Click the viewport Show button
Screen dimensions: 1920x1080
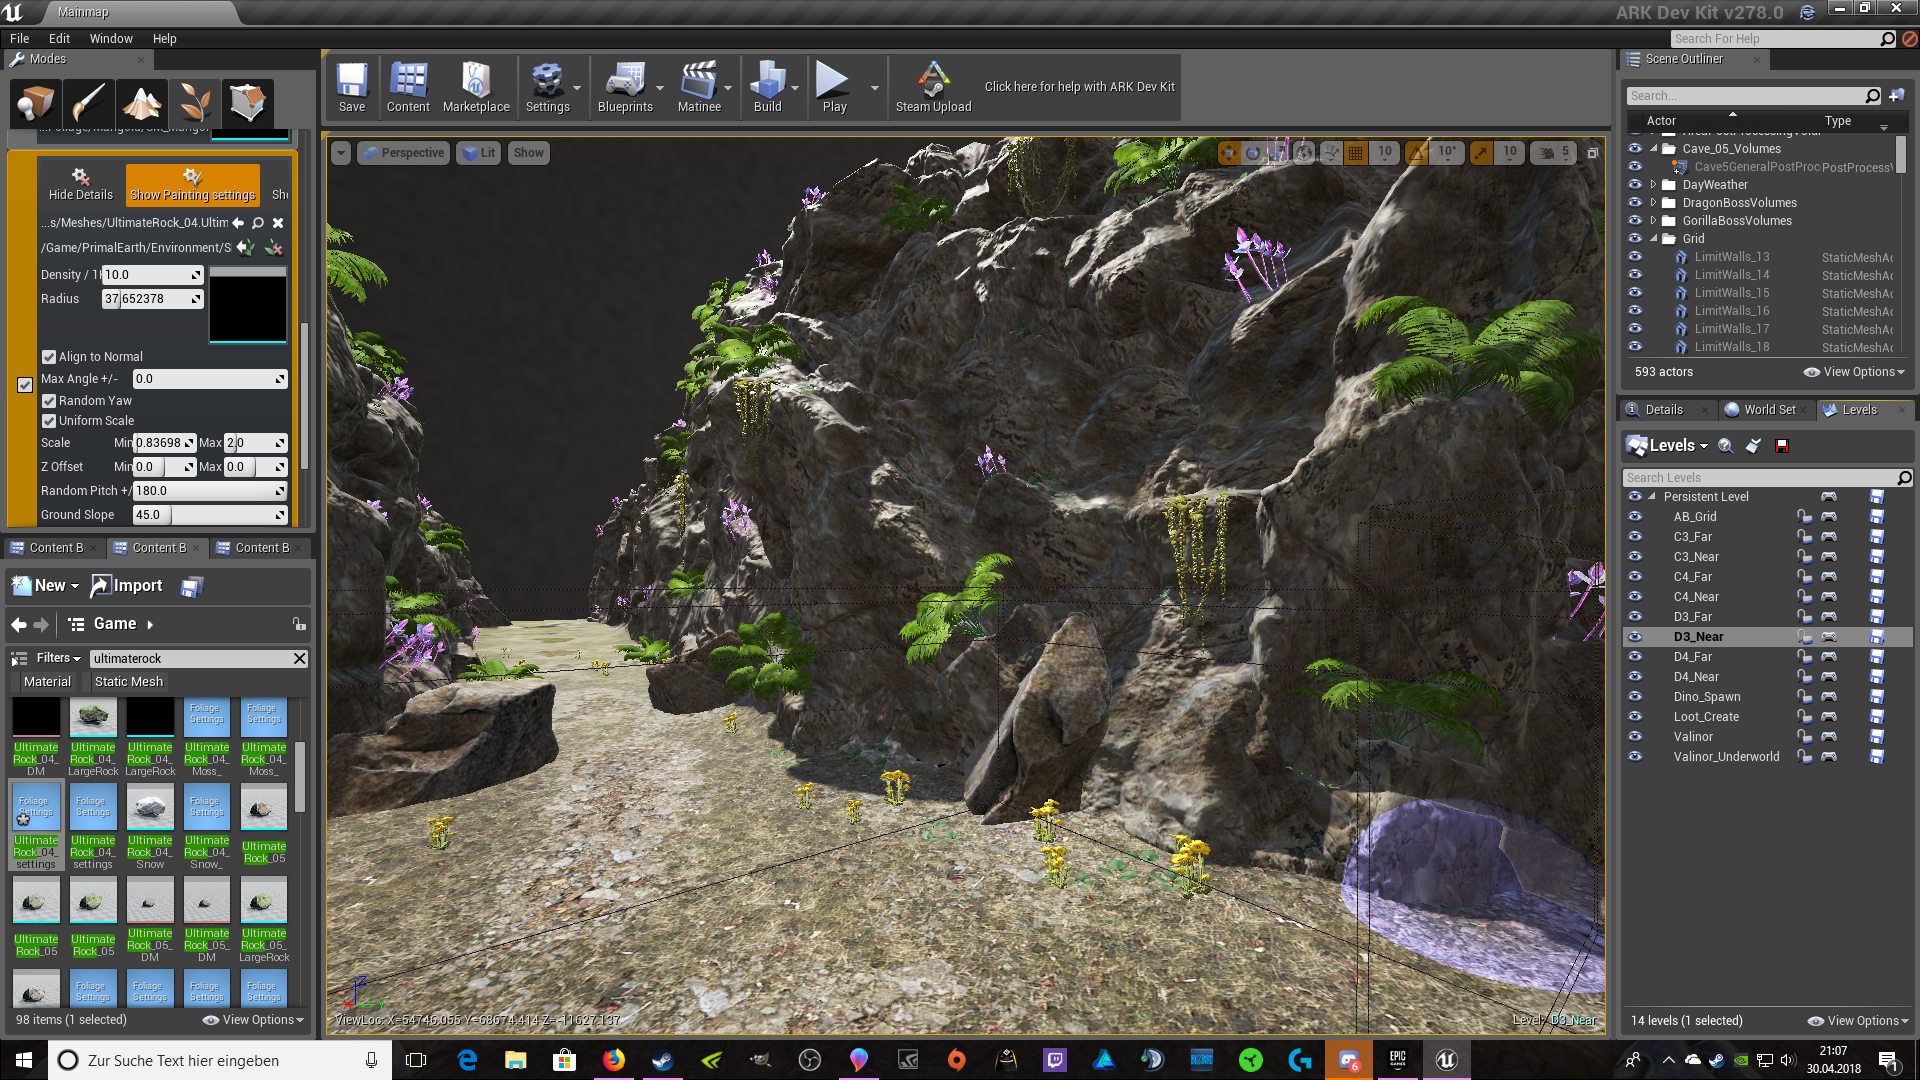pyautogui.click(x=528, y=153)
